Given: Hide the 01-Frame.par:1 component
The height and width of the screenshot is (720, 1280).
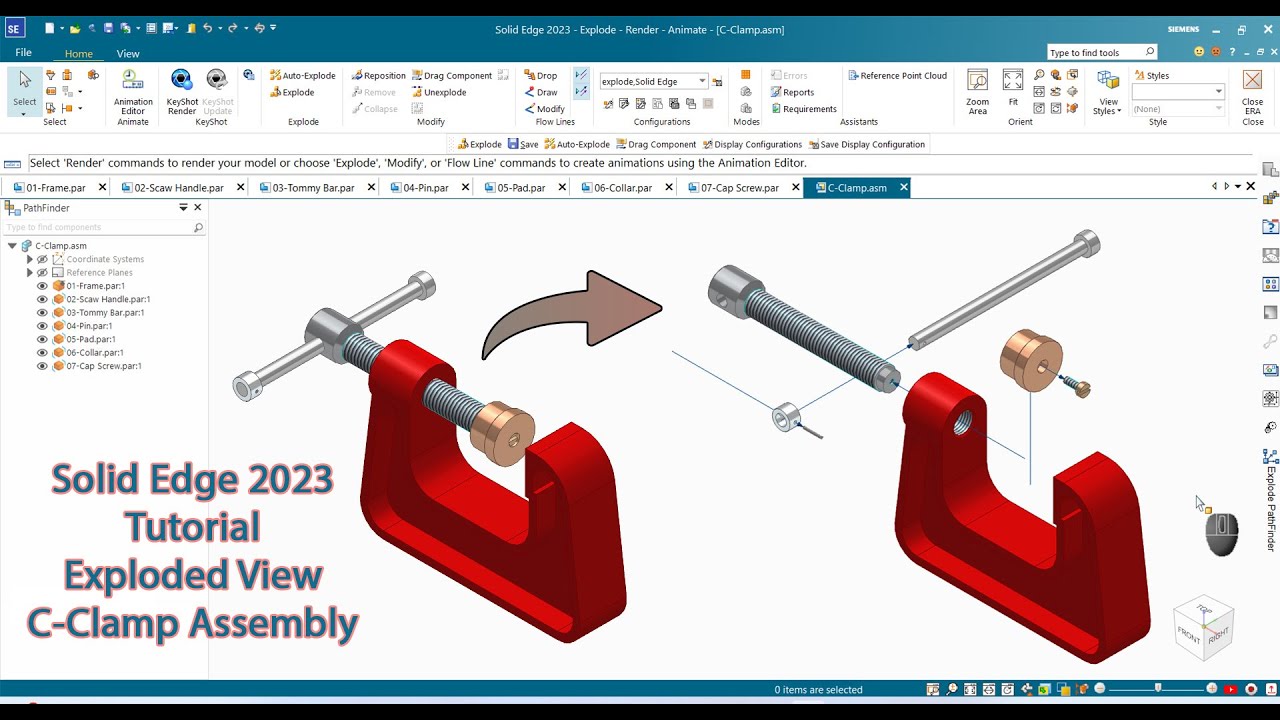Looking at the screenshot, I should 42,286.
